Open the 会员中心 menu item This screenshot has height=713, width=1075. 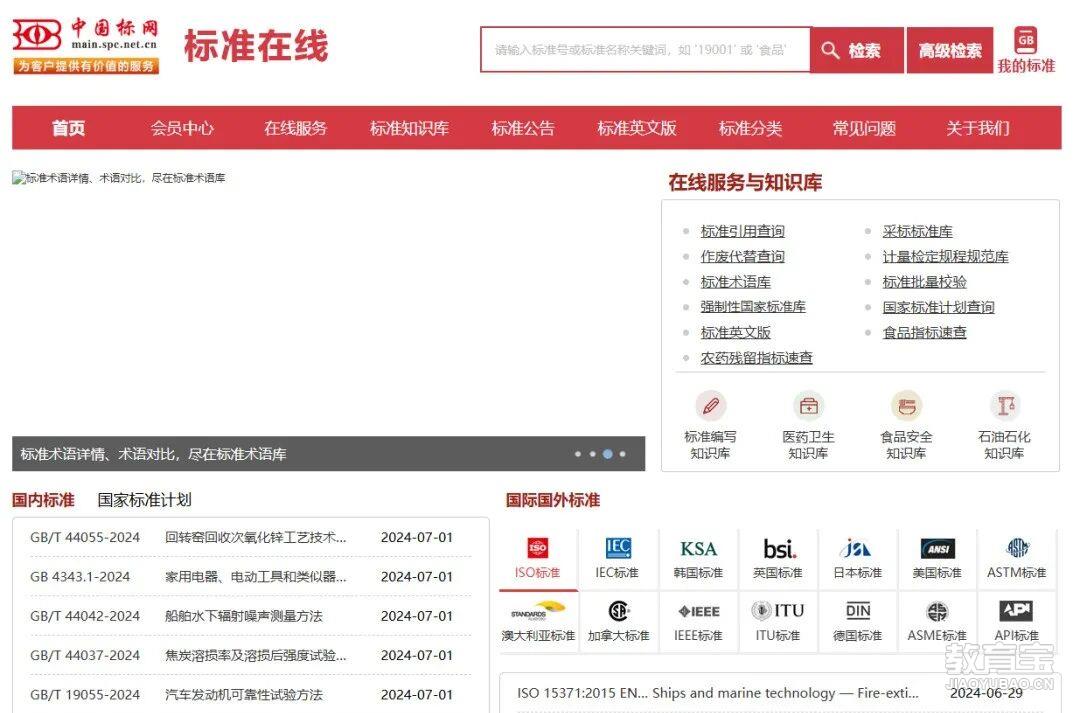181,128
